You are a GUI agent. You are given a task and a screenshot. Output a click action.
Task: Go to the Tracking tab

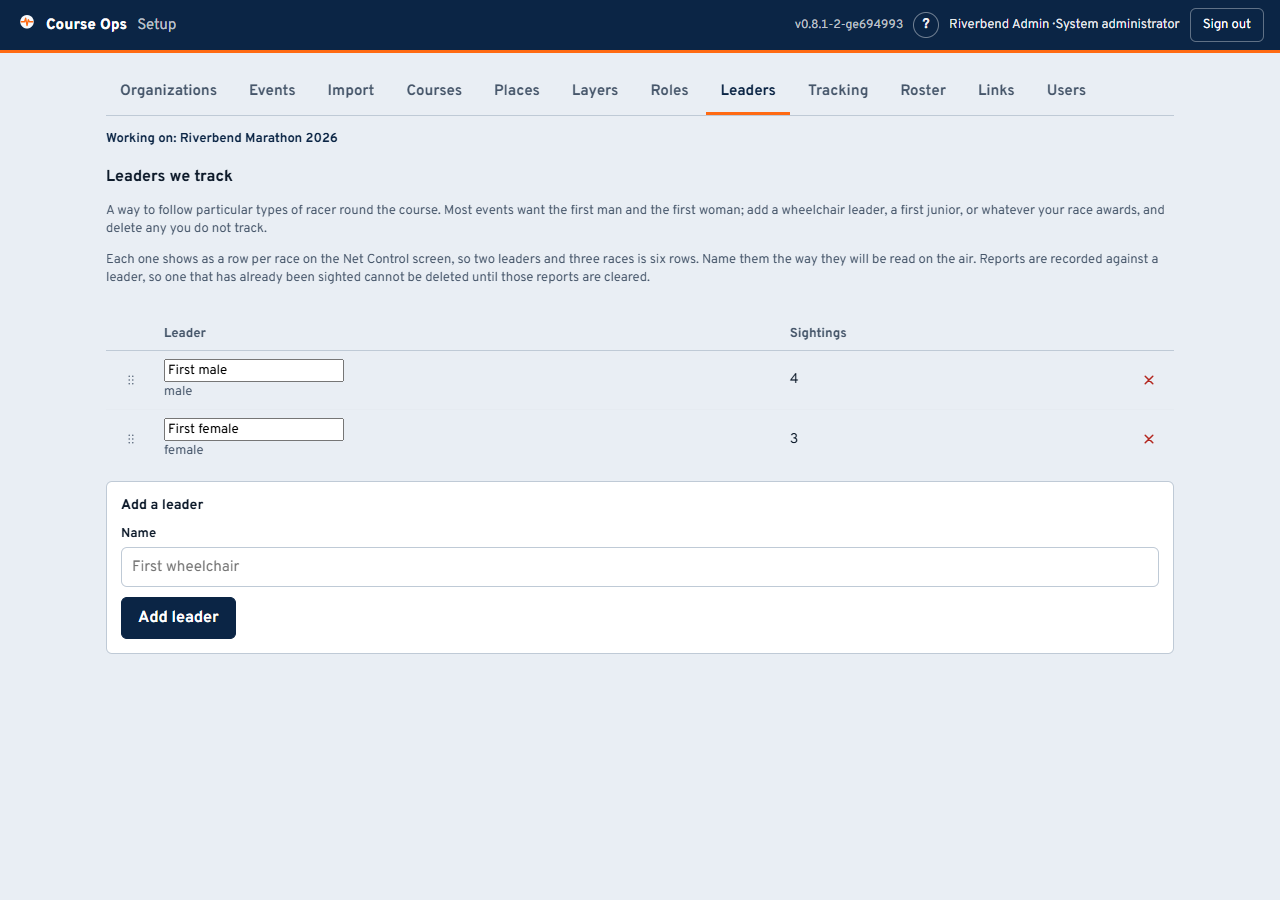[838, 90]
